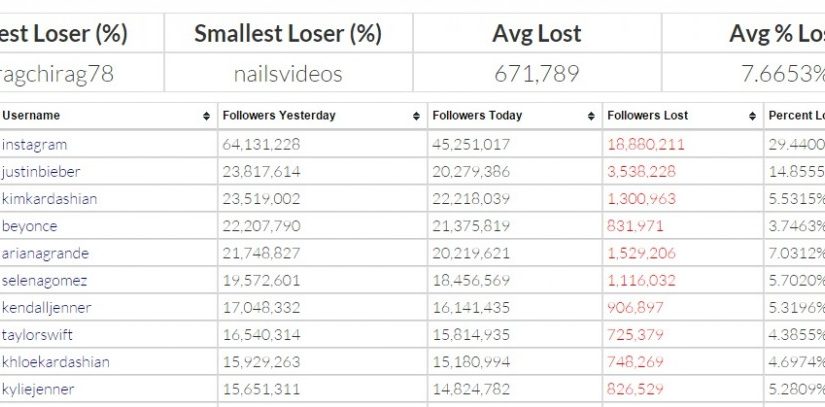
Task: Click the Followers Lost header label
Action: click(648, 116)
